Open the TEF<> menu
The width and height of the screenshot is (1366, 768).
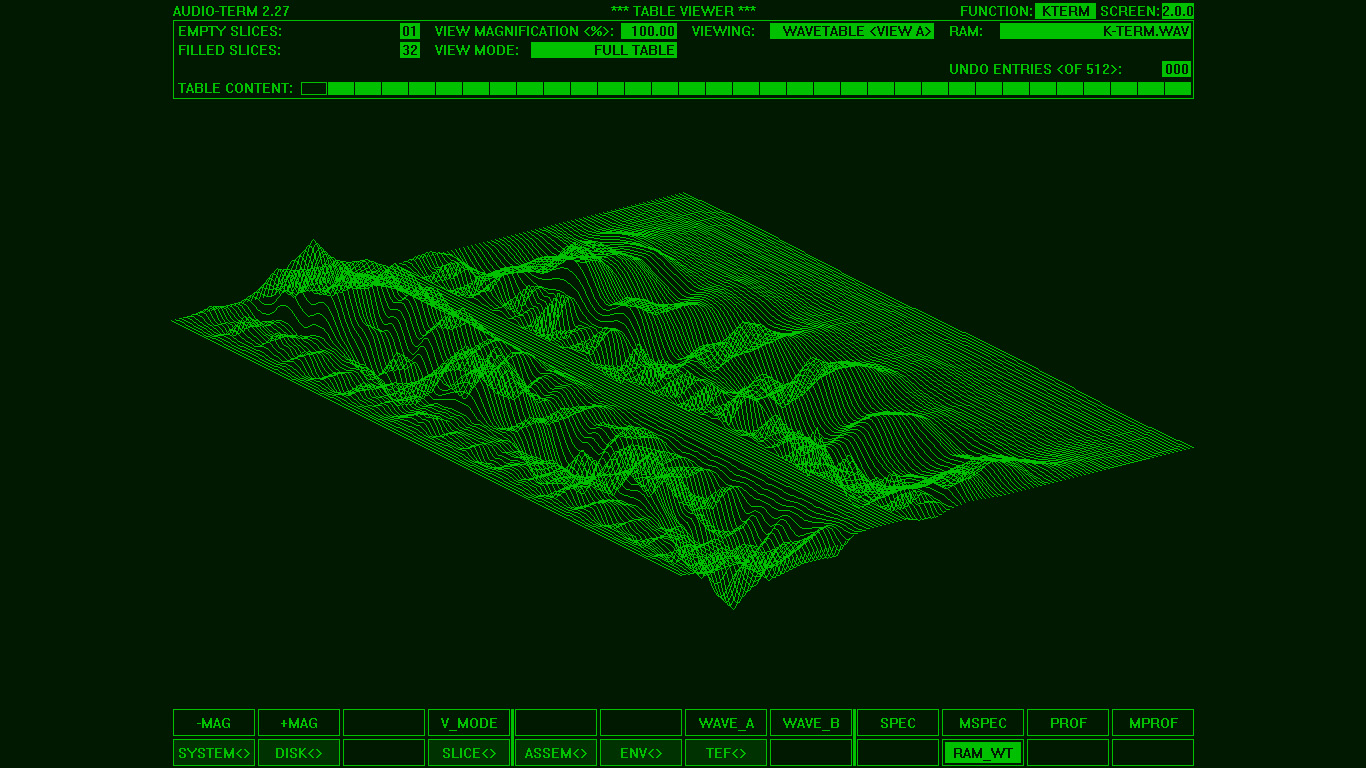[x=726, y=753]
